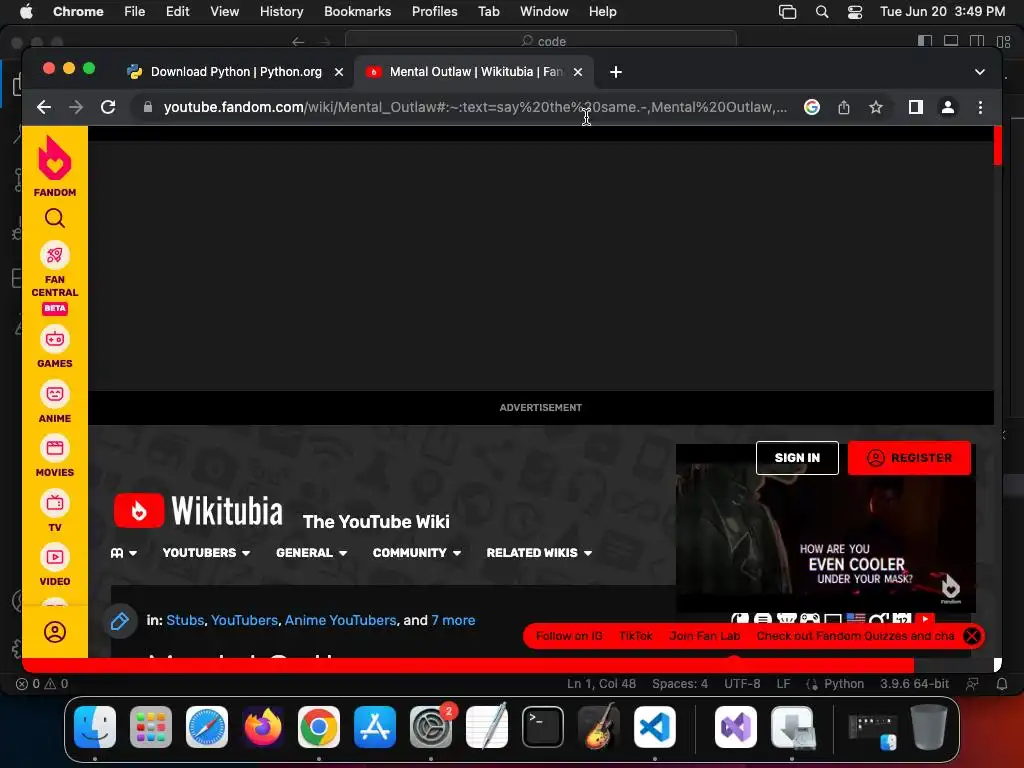Select the Mental Outlaw Wikitubia tab

pyautogui.click(x=475, y=72)
